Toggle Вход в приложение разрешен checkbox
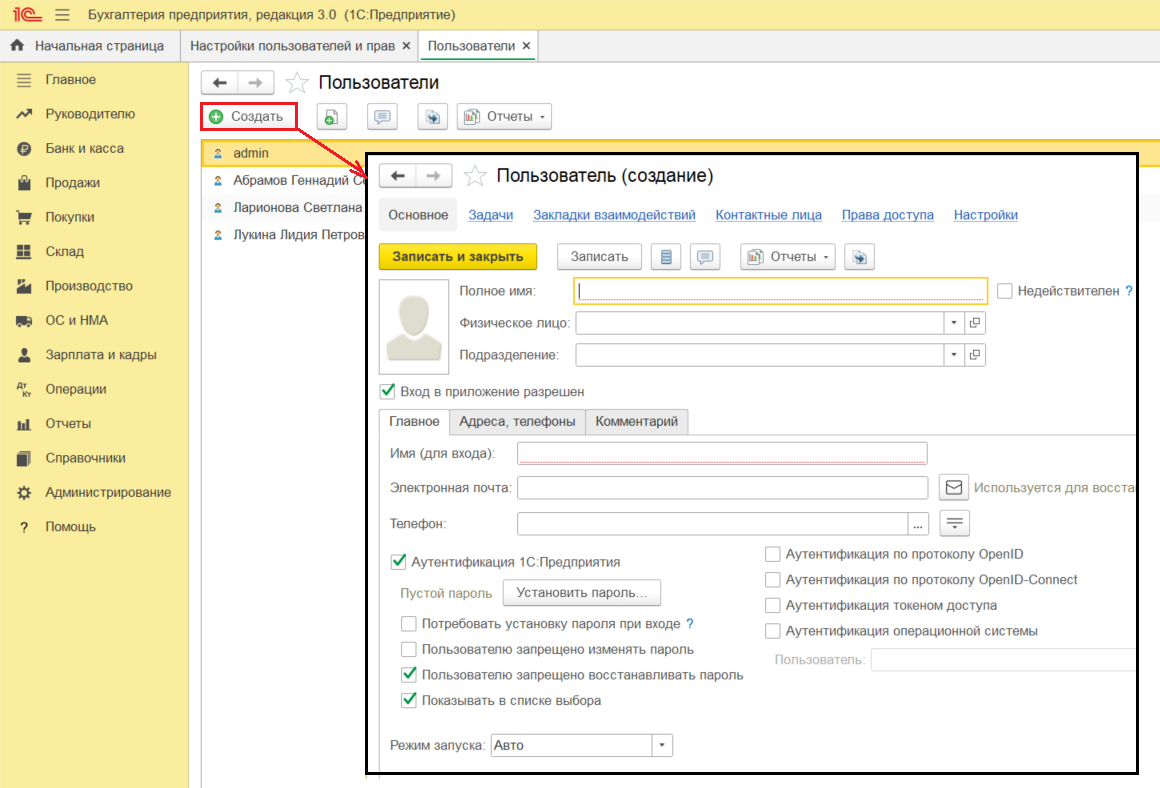Image resolution: width=1160 pixels, height=788 pixels. pyautogui.click(x=388, y=391)
